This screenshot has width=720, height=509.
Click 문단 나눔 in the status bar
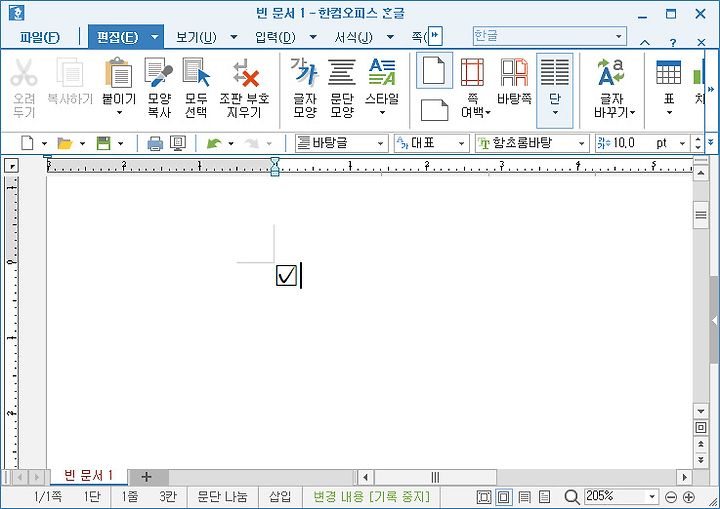pyautogui.click(x=222, y=497)
